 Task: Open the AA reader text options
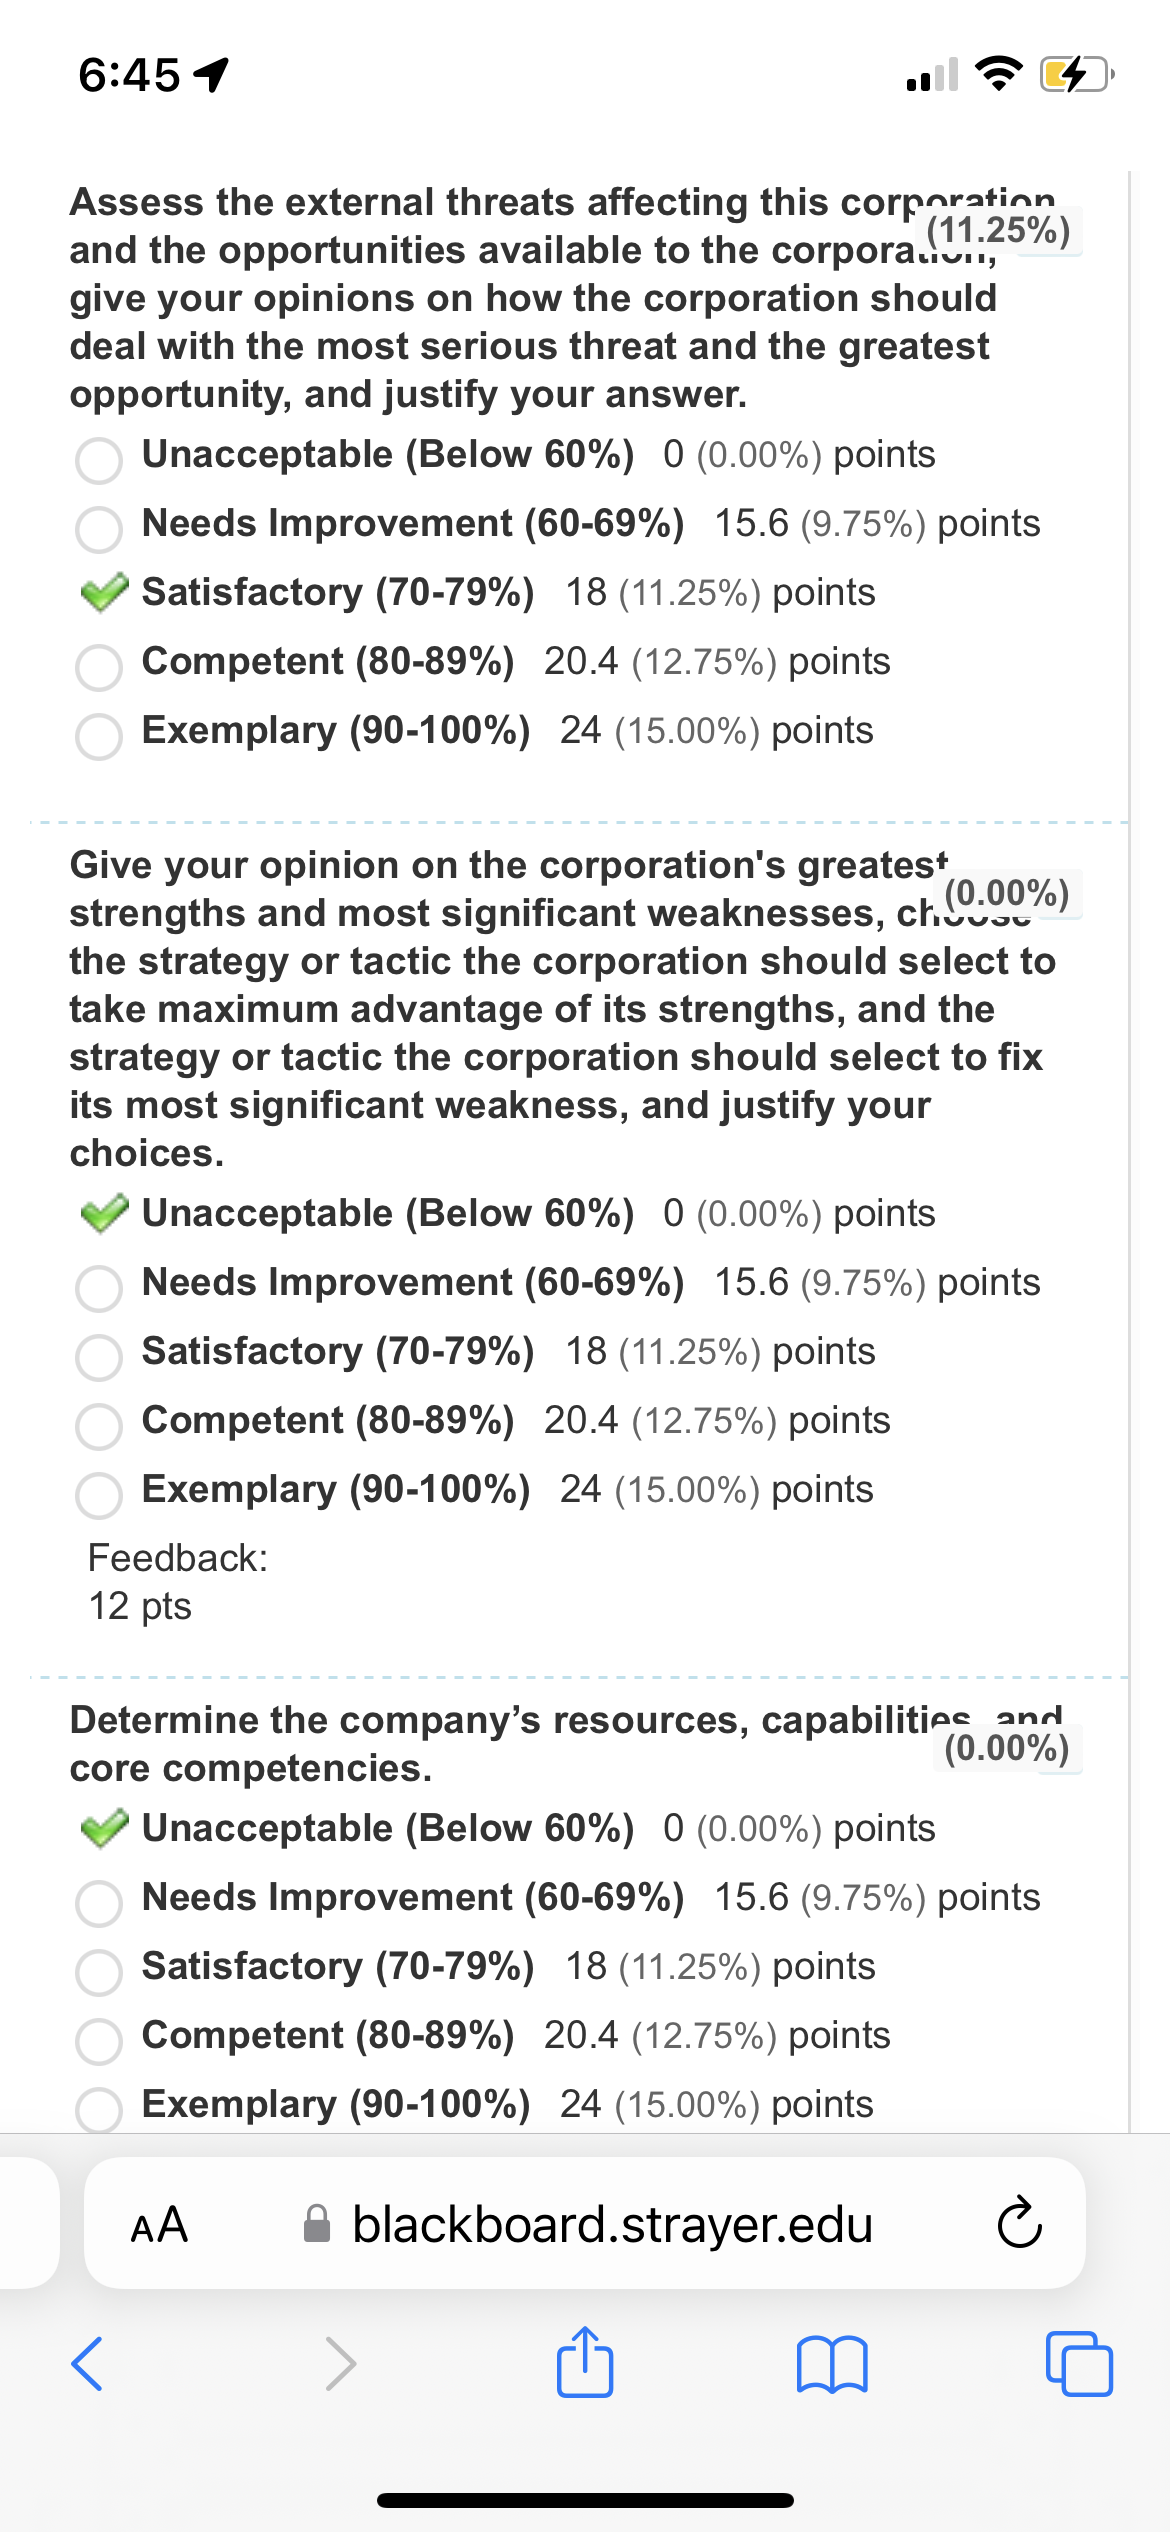pyautogui.click(x=160, y=2225)
